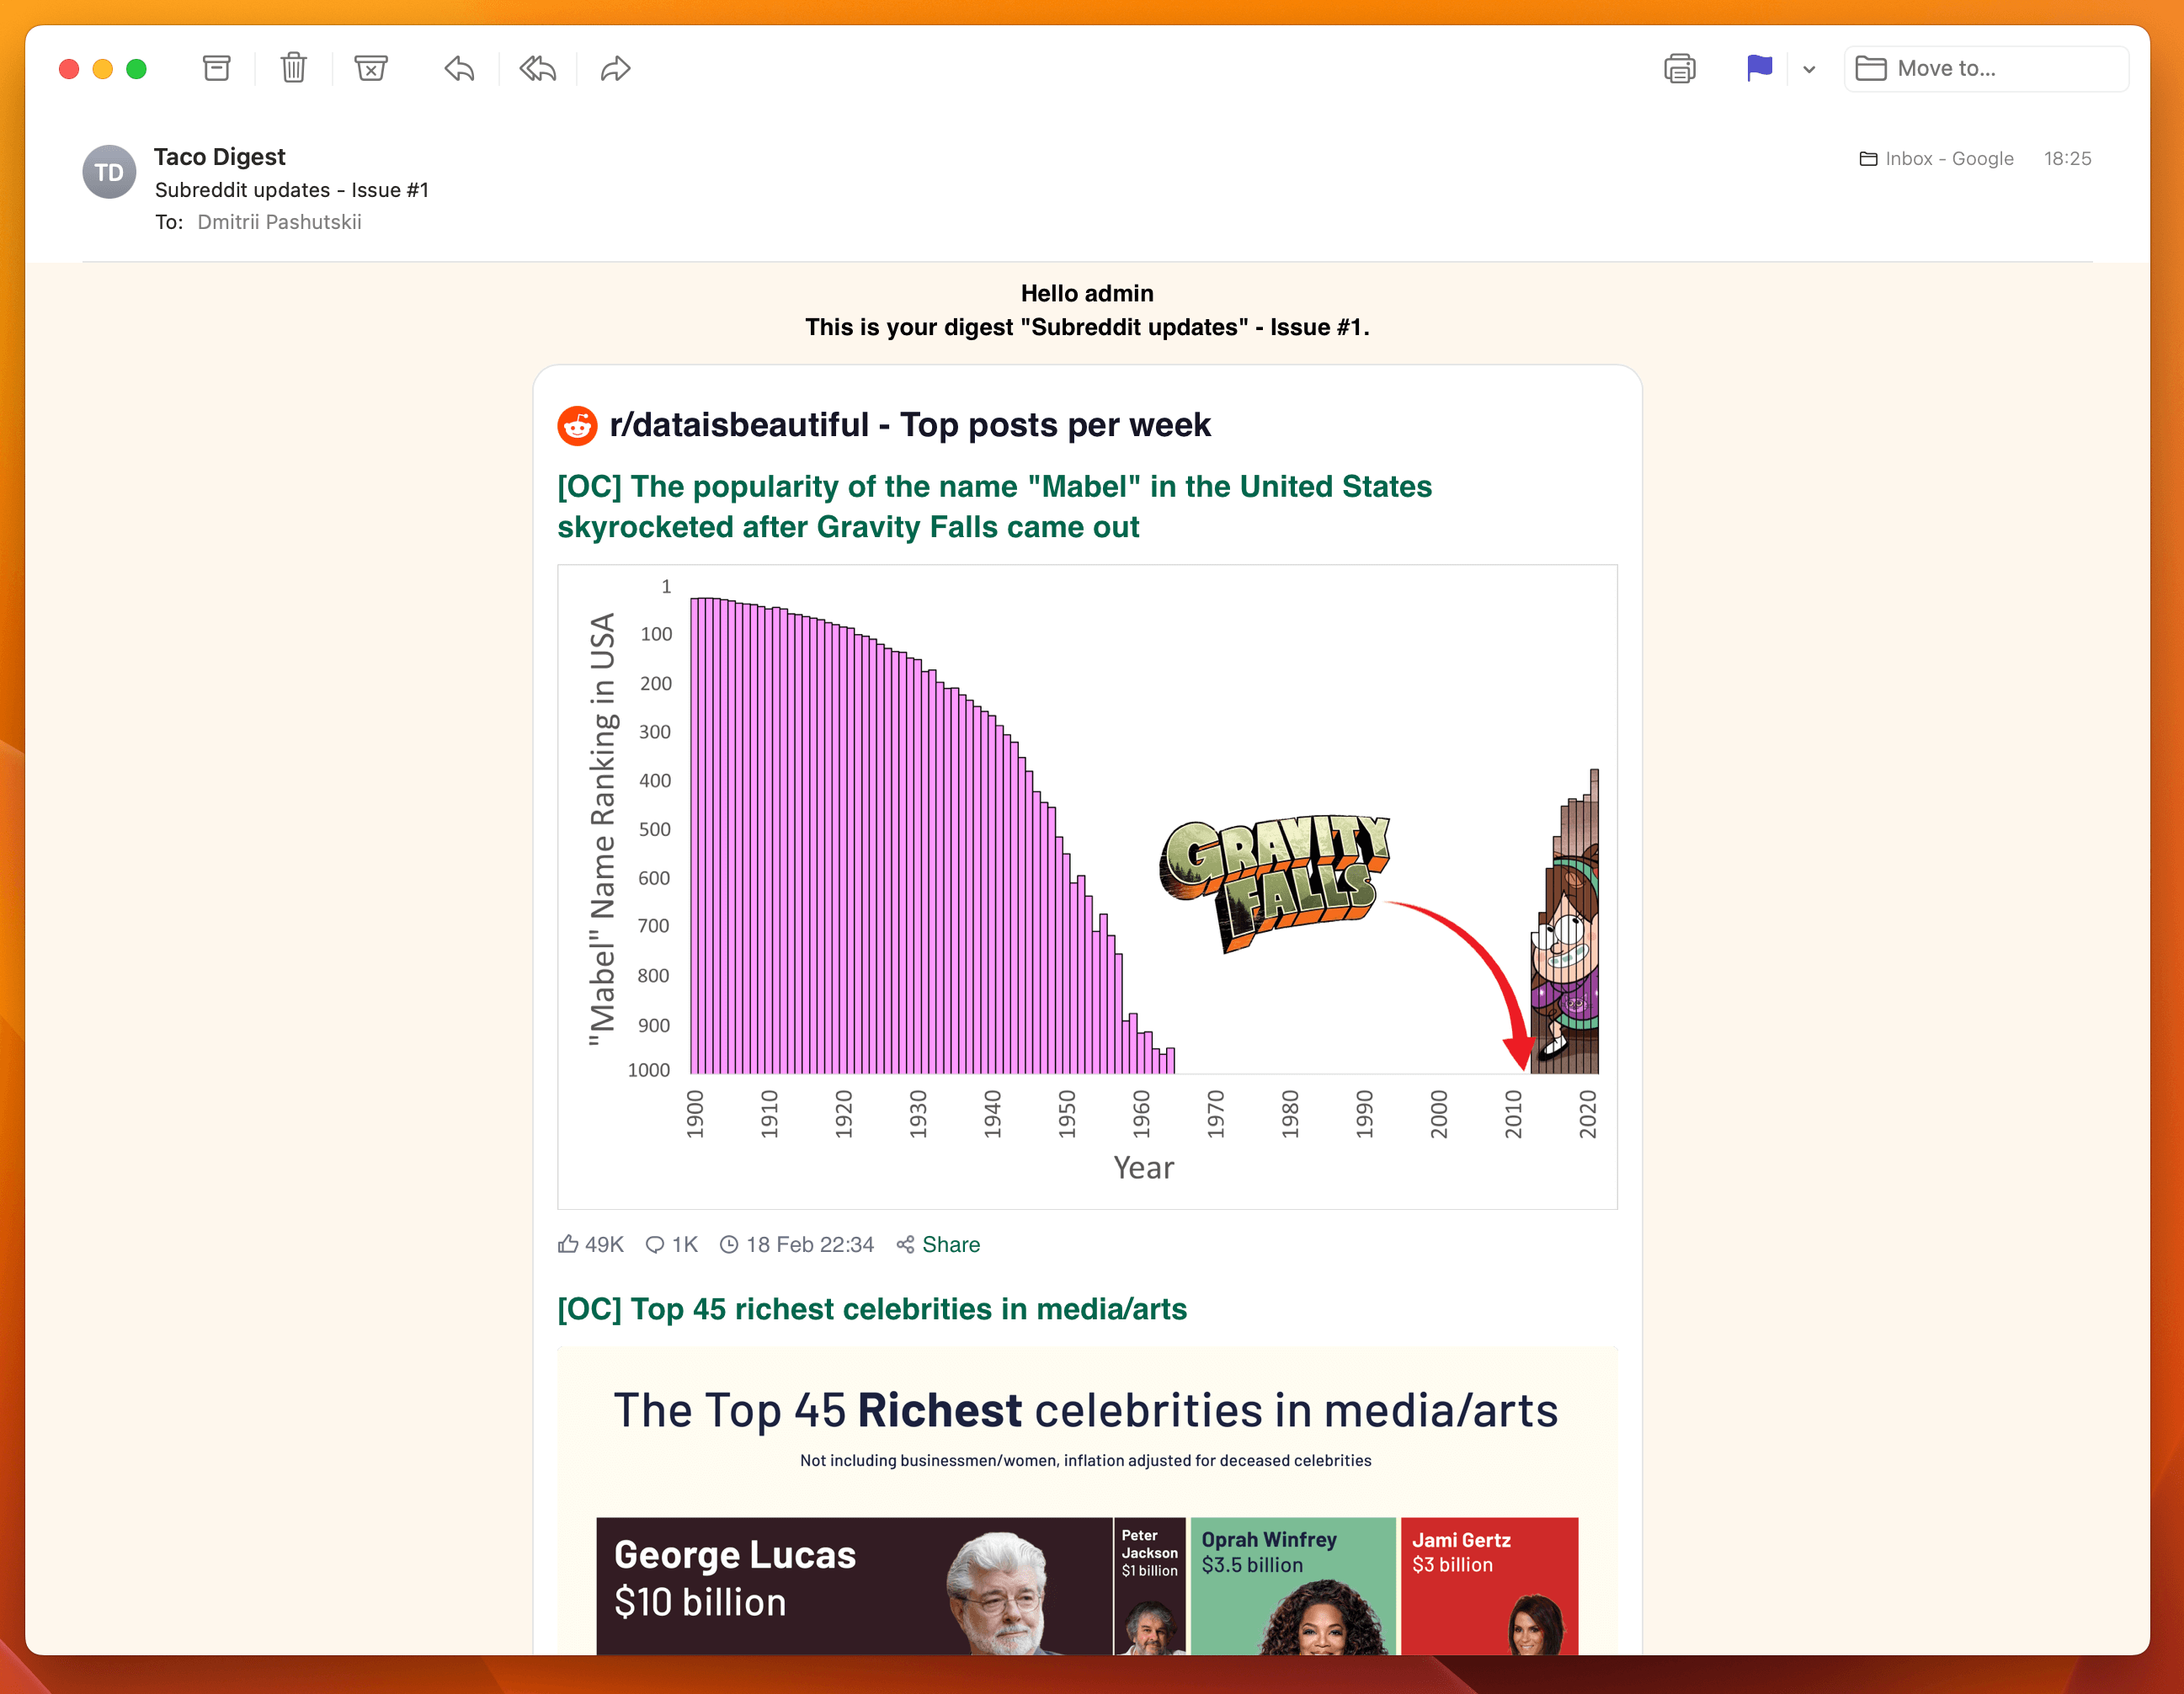Click the 1K comments bubble icon

655,1244
